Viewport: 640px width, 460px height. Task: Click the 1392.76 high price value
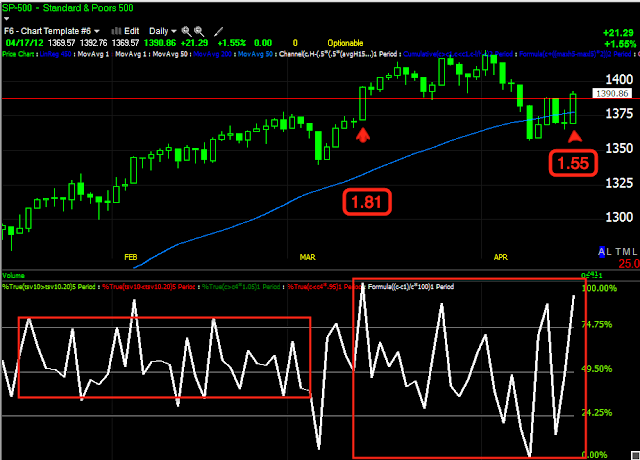[x=93, y=43]
